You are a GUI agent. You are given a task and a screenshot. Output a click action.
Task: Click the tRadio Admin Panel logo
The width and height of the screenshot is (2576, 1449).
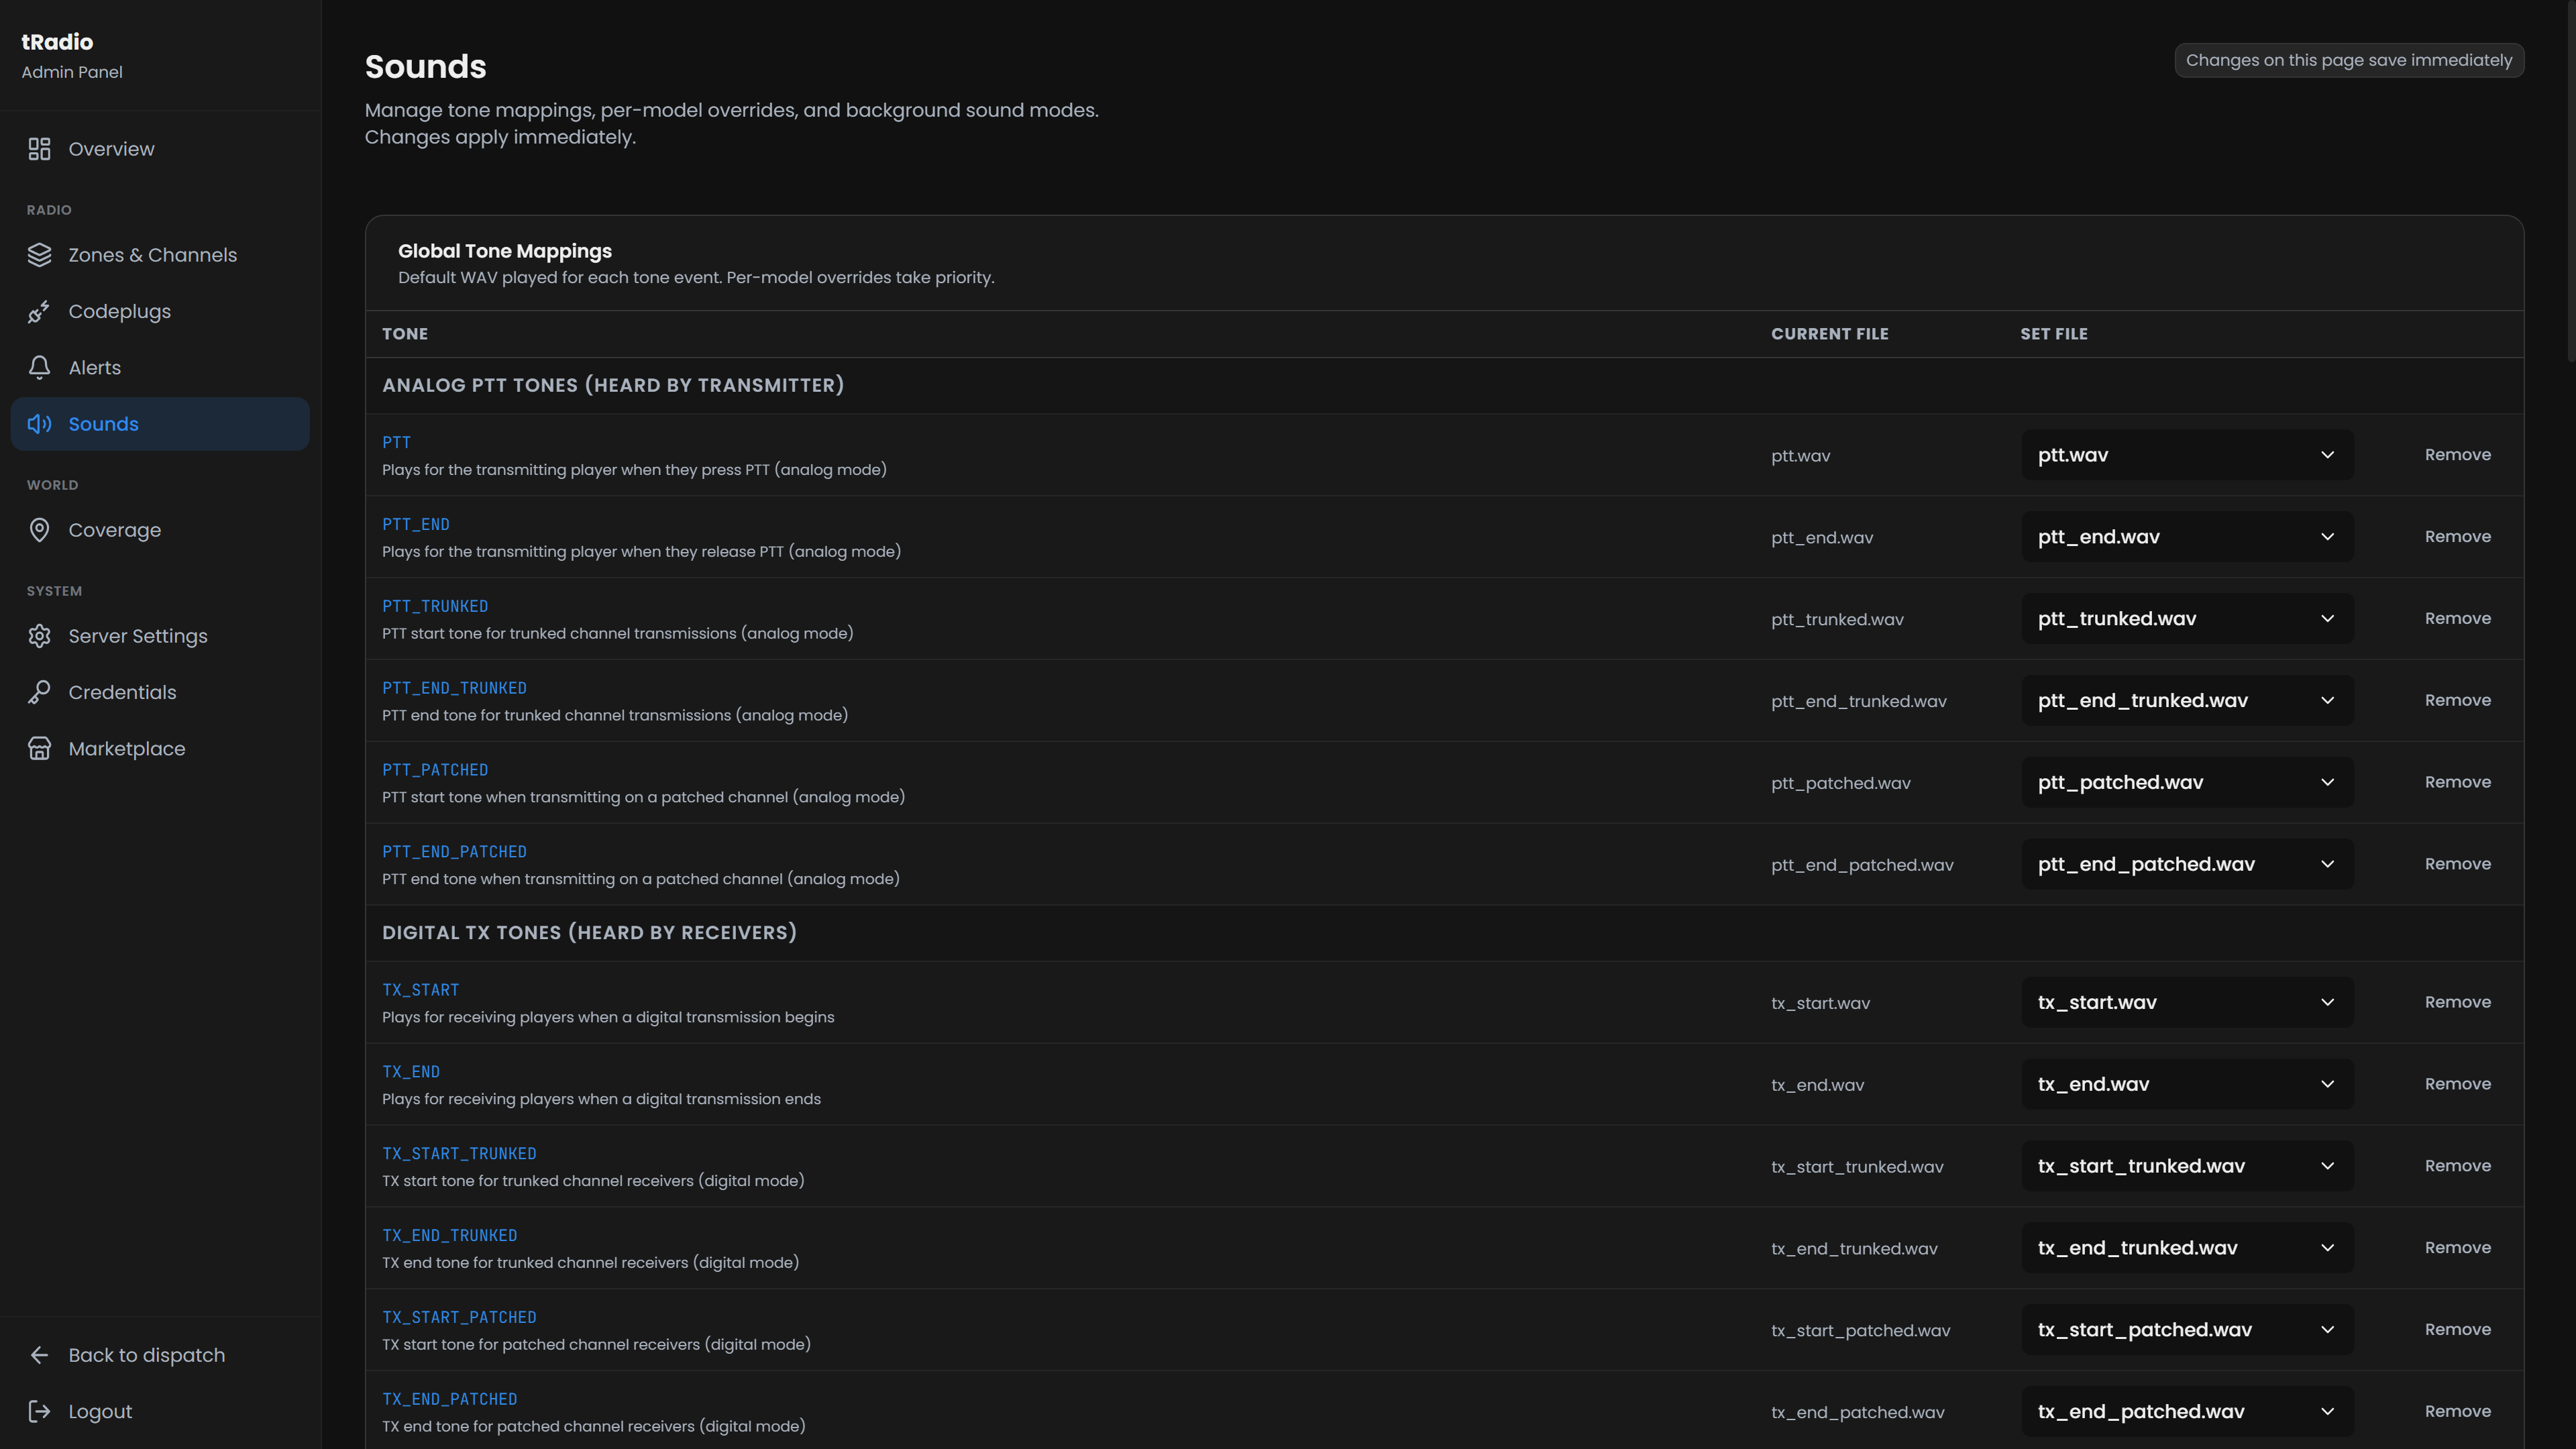(72, 56)
